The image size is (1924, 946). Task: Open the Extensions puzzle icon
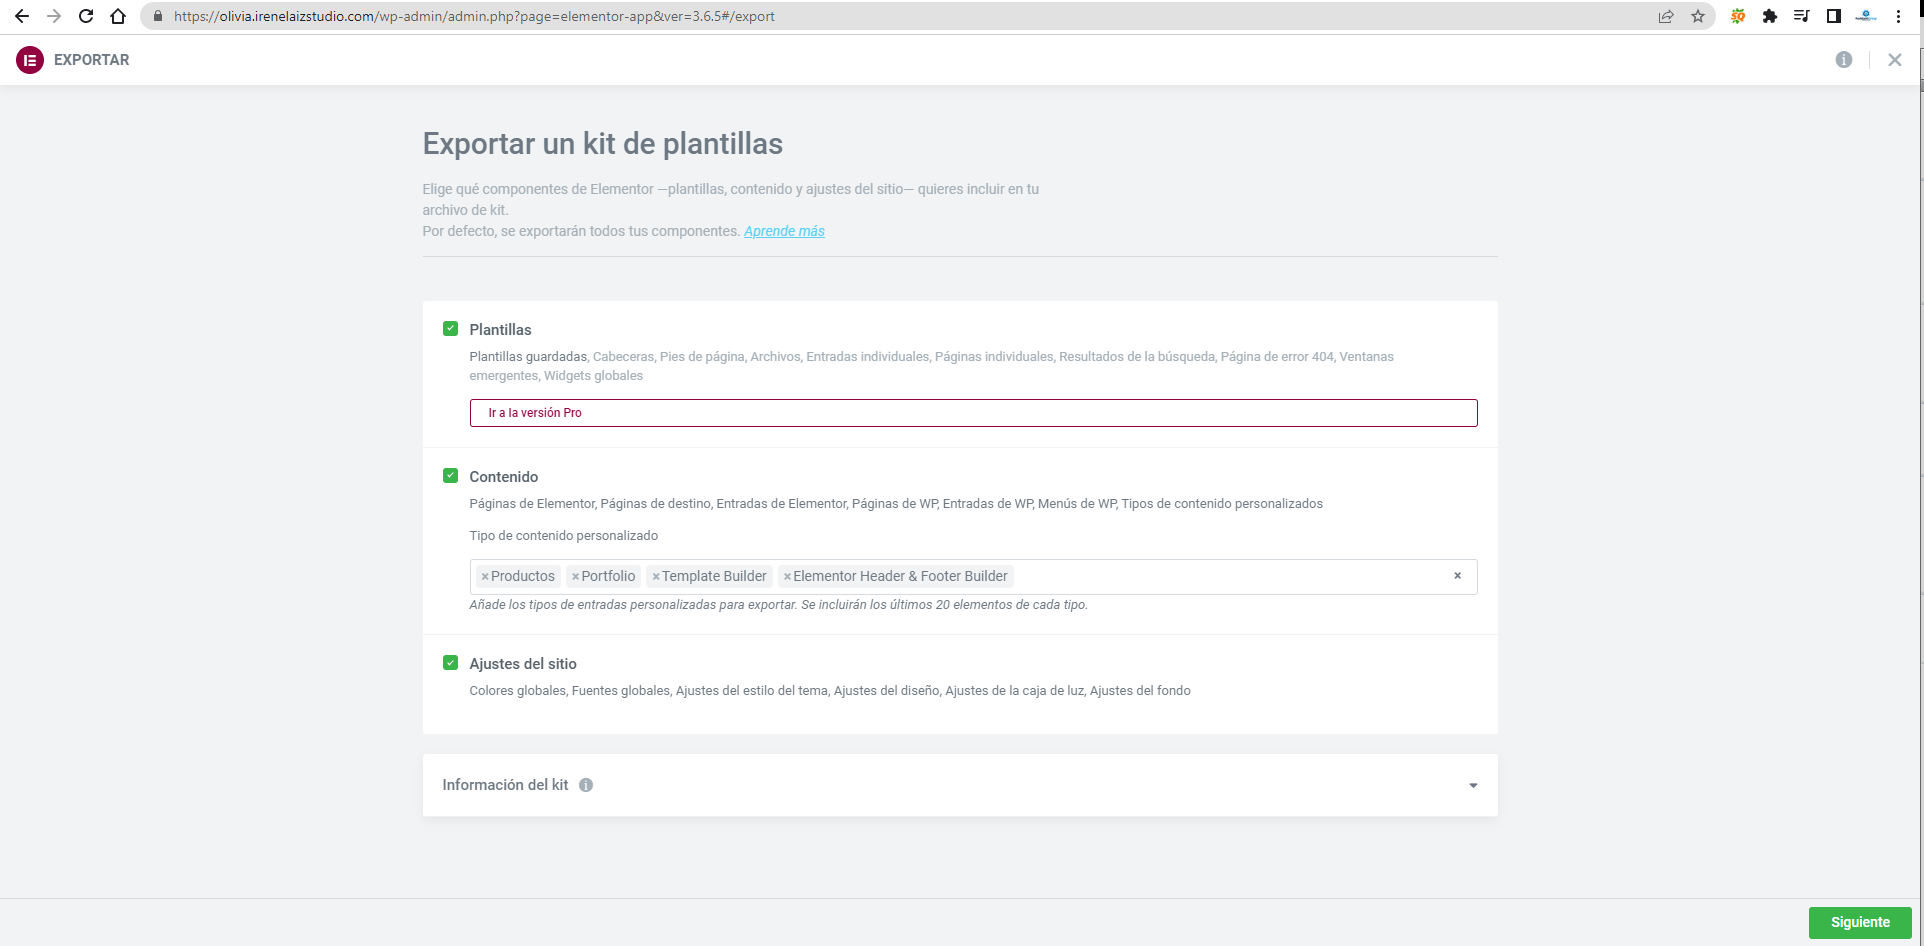(x=1770, y=16)
